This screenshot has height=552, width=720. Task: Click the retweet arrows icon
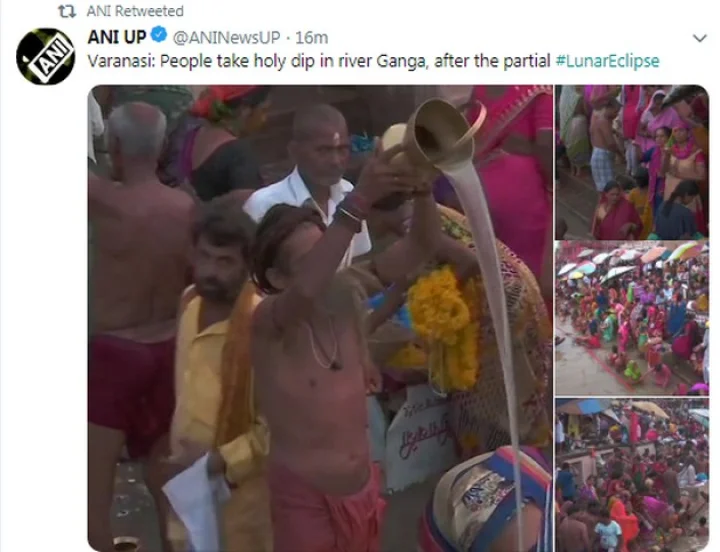pyautogui.click(x=67, y=11)
